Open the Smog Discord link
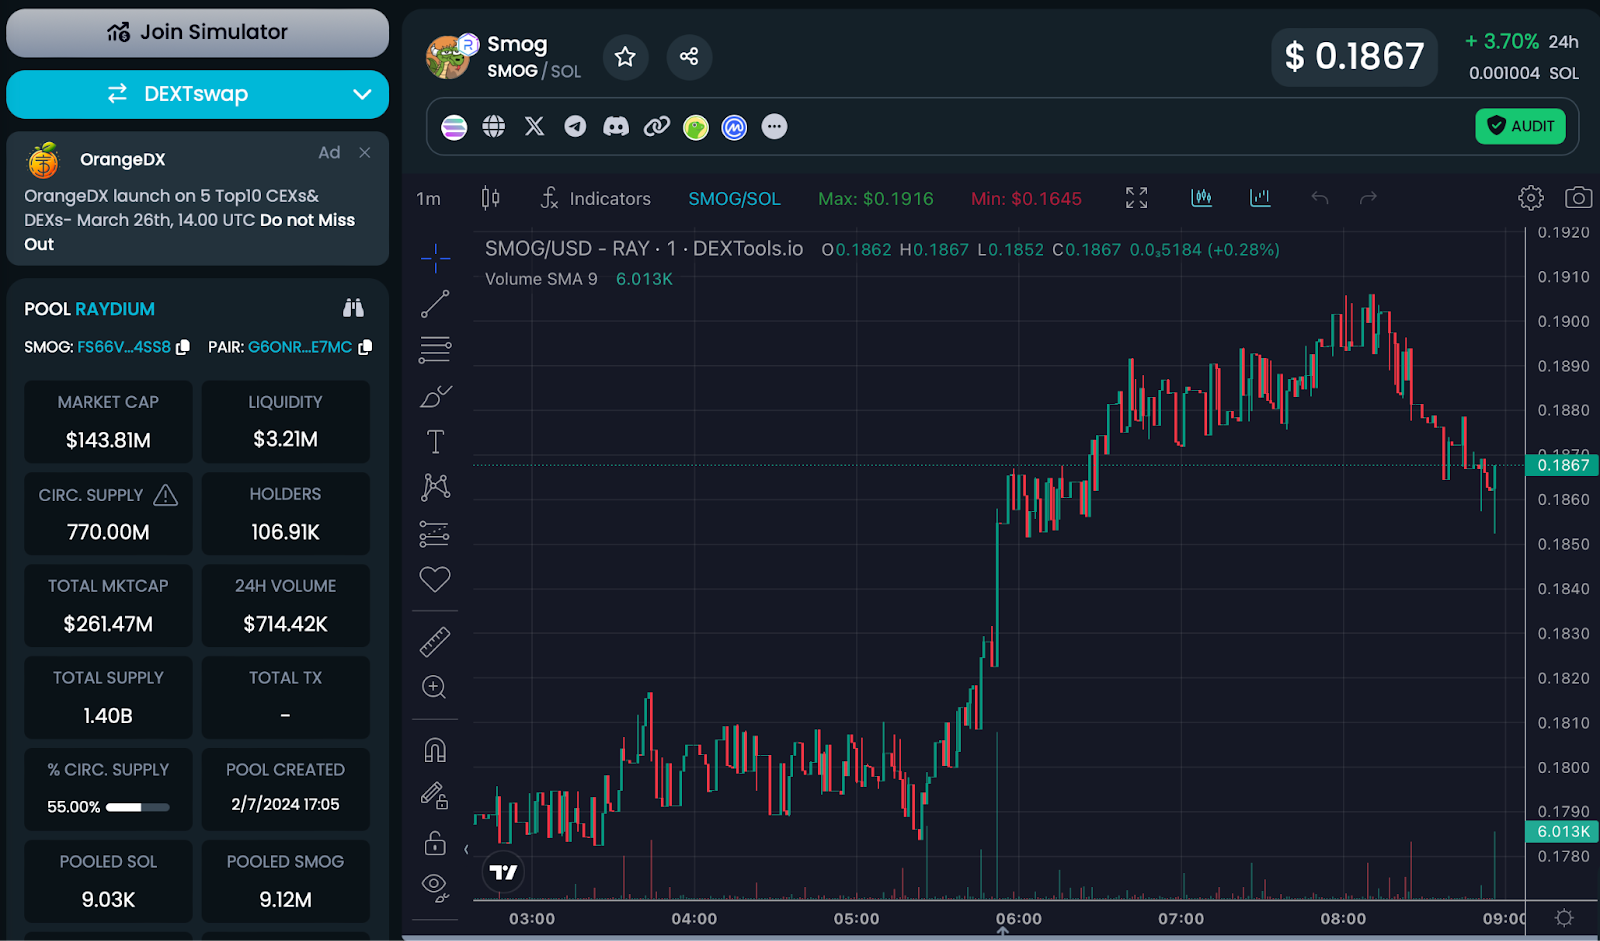The image size is (1600, 941). (x=616, y=127)
